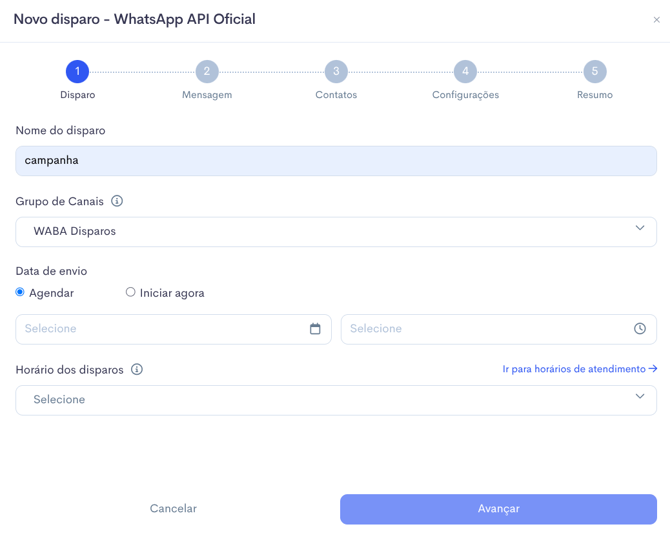670x540 pixels.
Task: Close the Novo disparo dialog with X
Action: 656,20
